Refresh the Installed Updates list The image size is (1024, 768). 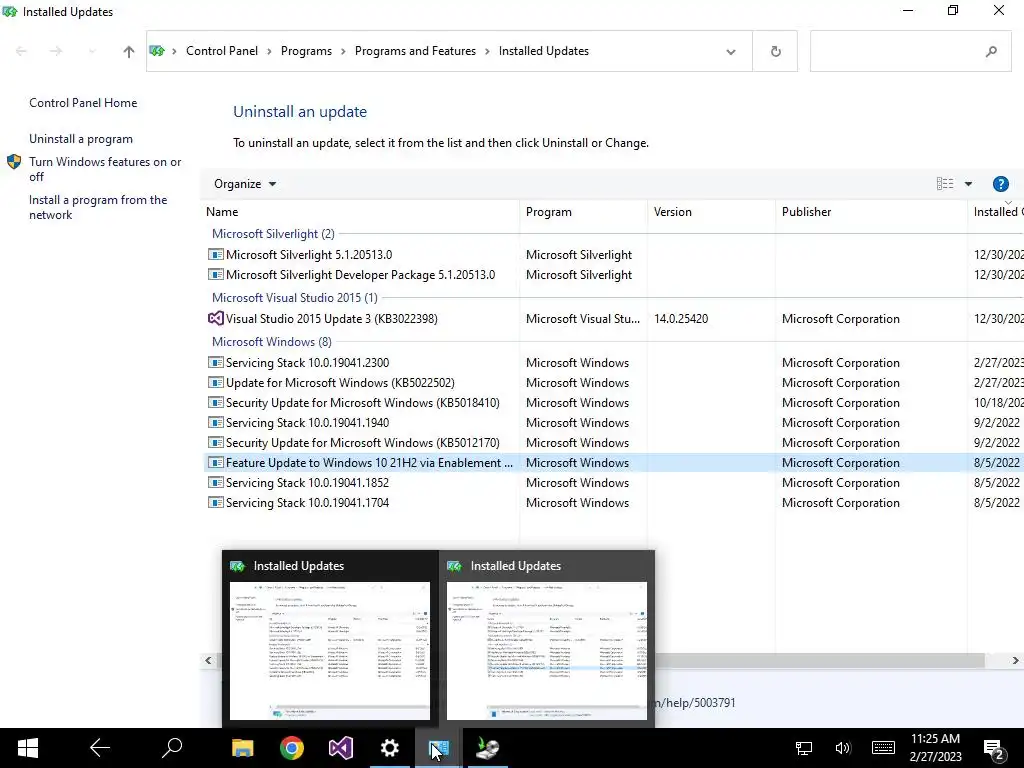click(775, 51)
